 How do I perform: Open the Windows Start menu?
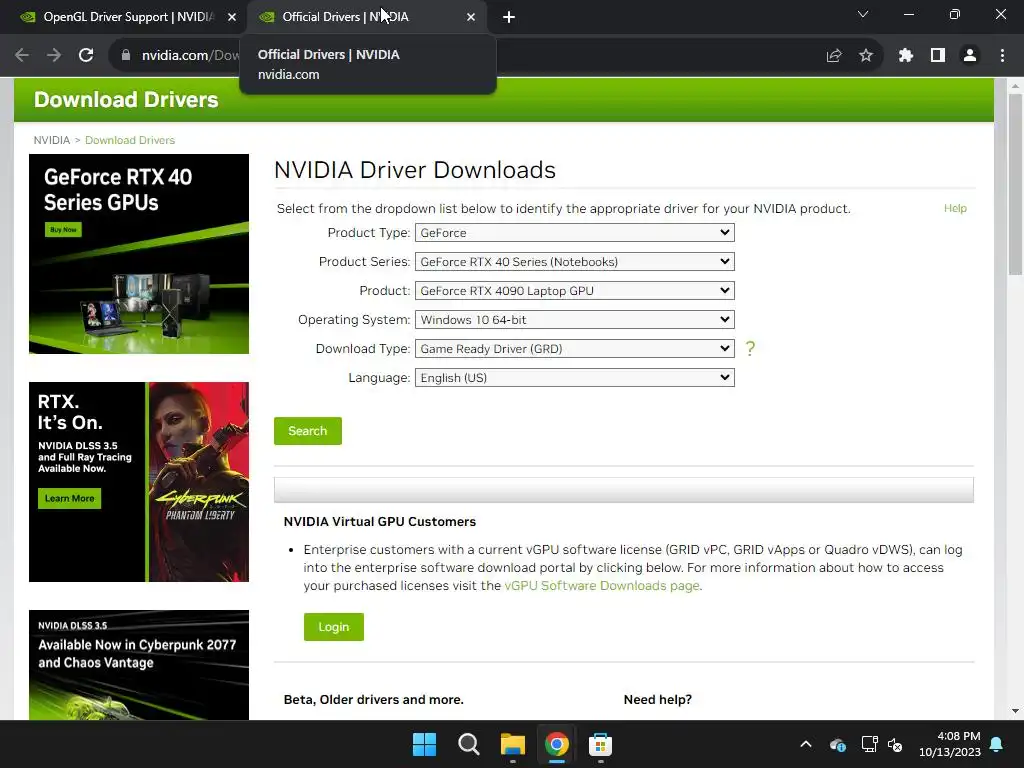[424, 744]
